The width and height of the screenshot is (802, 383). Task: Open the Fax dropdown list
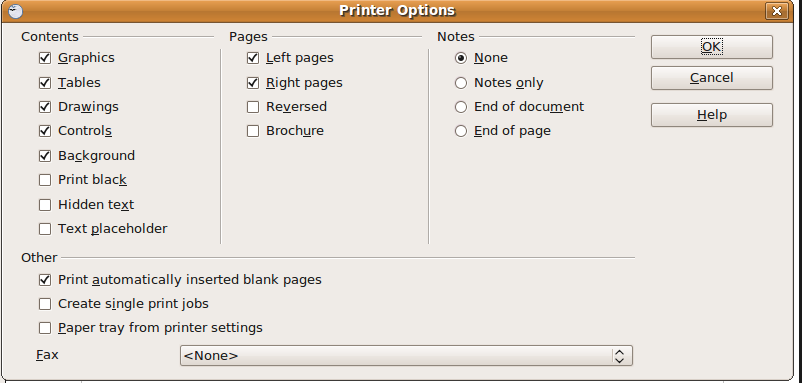[x=406, y=355]
